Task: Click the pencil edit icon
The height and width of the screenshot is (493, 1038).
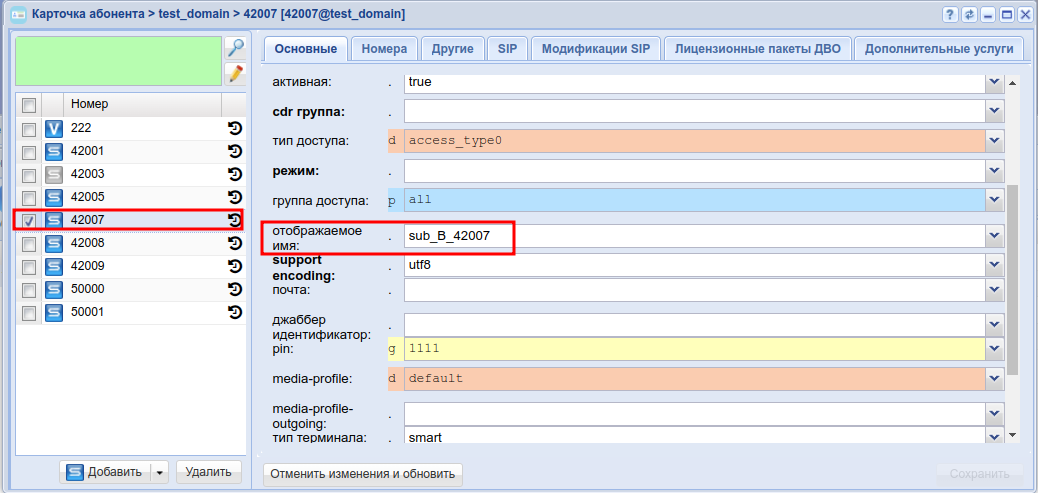Action: coord(235,73)
